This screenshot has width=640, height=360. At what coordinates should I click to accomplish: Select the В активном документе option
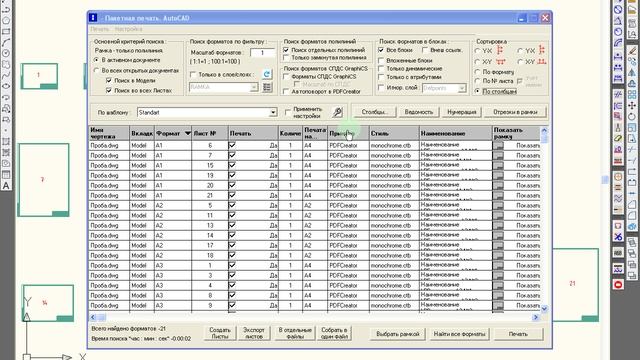pyautogui.click(x=96, y=60)
